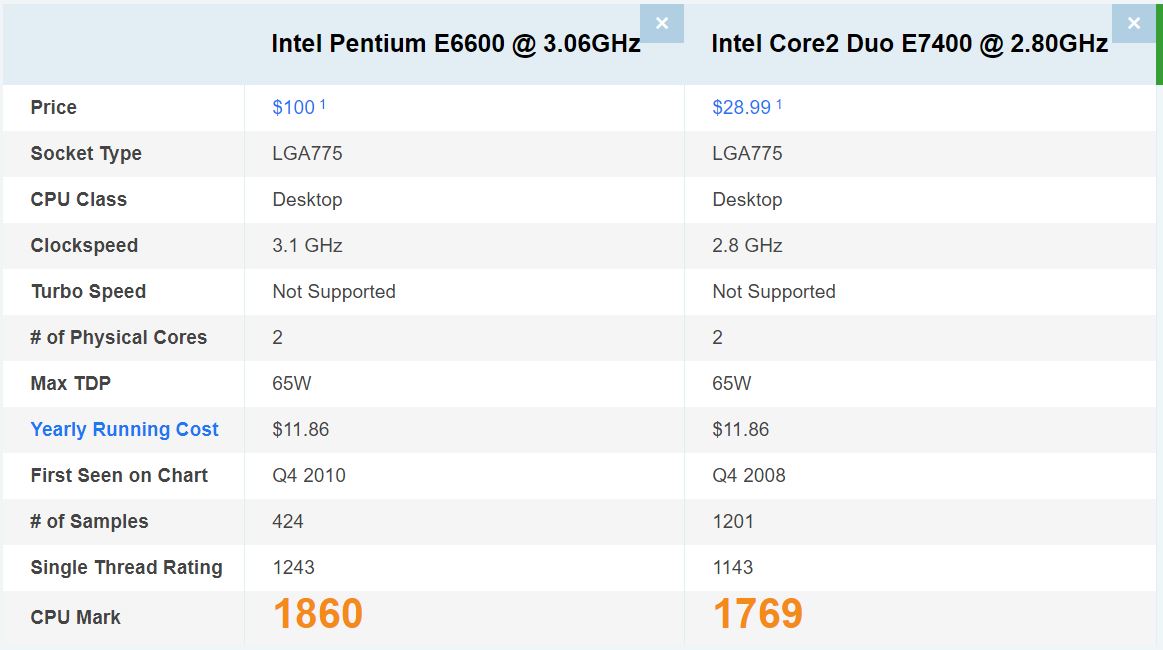Select the CPU Class row label
The image size is (1163, 650).
pos(79,200)
